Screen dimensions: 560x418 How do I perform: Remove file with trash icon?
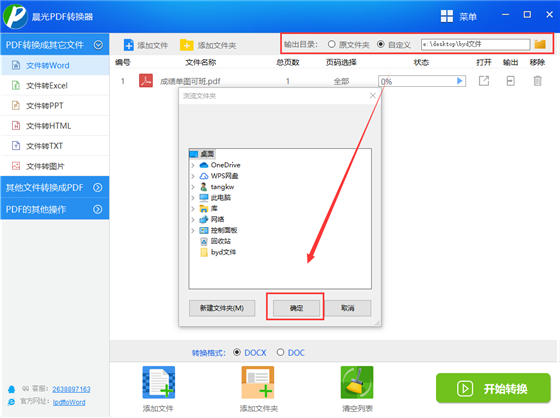538,81
